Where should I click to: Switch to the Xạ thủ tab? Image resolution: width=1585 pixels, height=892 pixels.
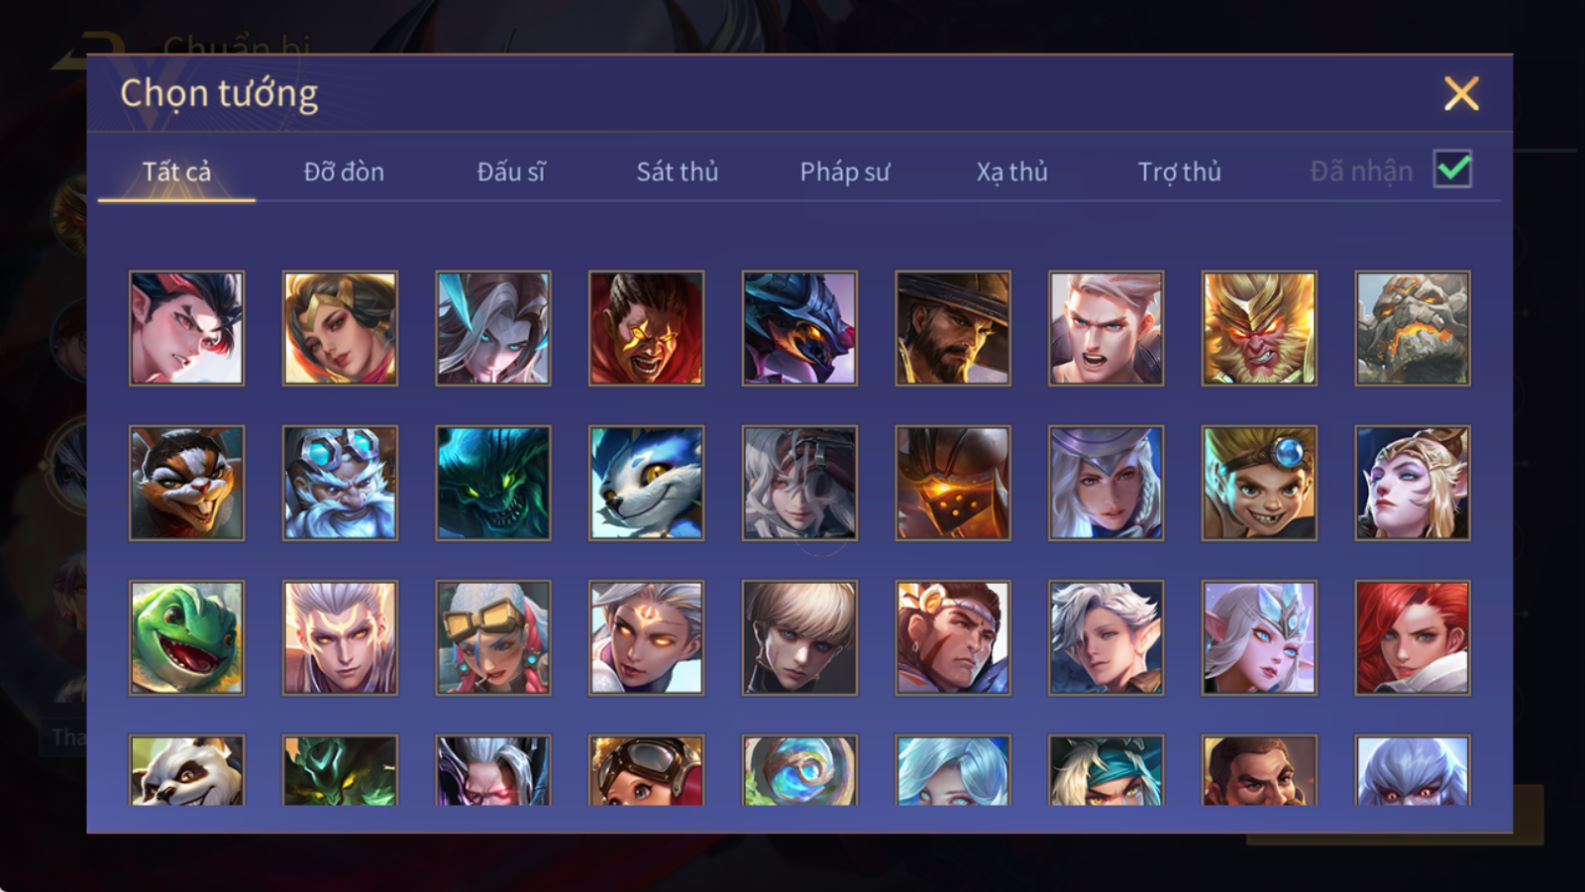[1012, 172]
